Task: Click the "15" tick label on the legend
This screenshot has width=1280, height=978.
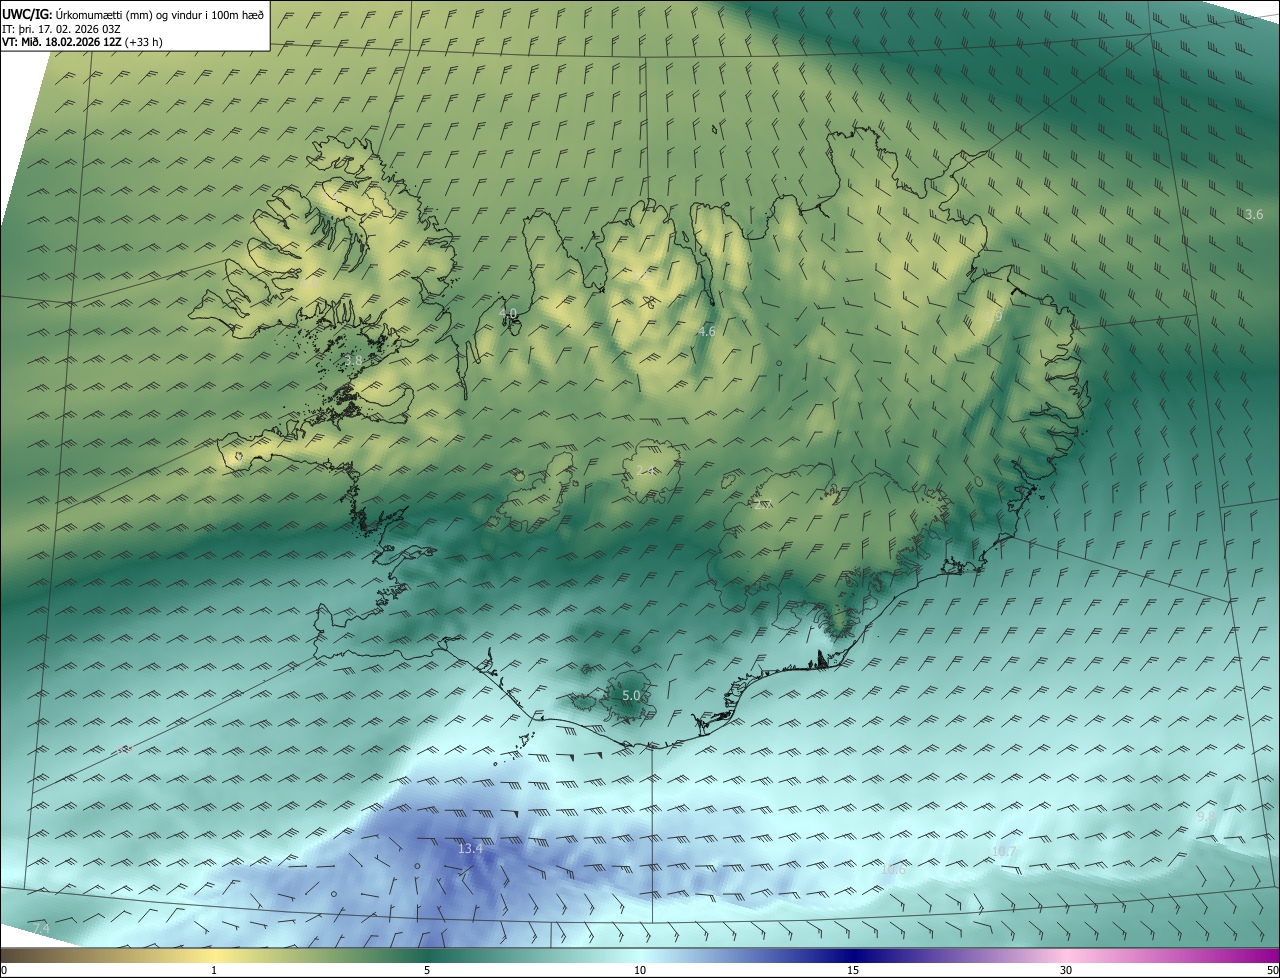Action: tap(853, 971)
